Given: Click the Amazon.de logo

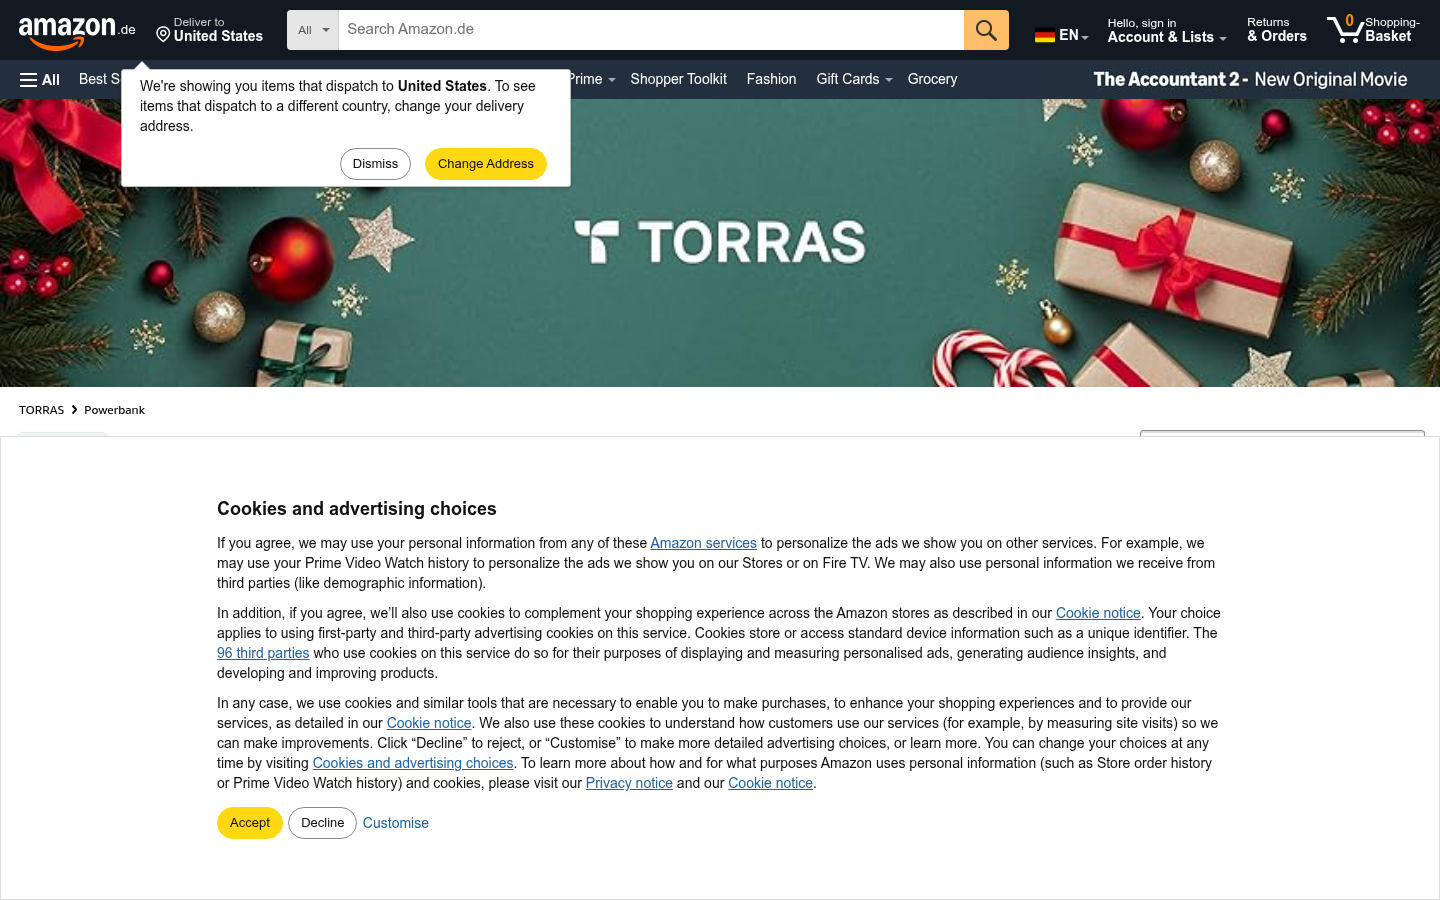Looking at the screenshot, I should point(77,32).
